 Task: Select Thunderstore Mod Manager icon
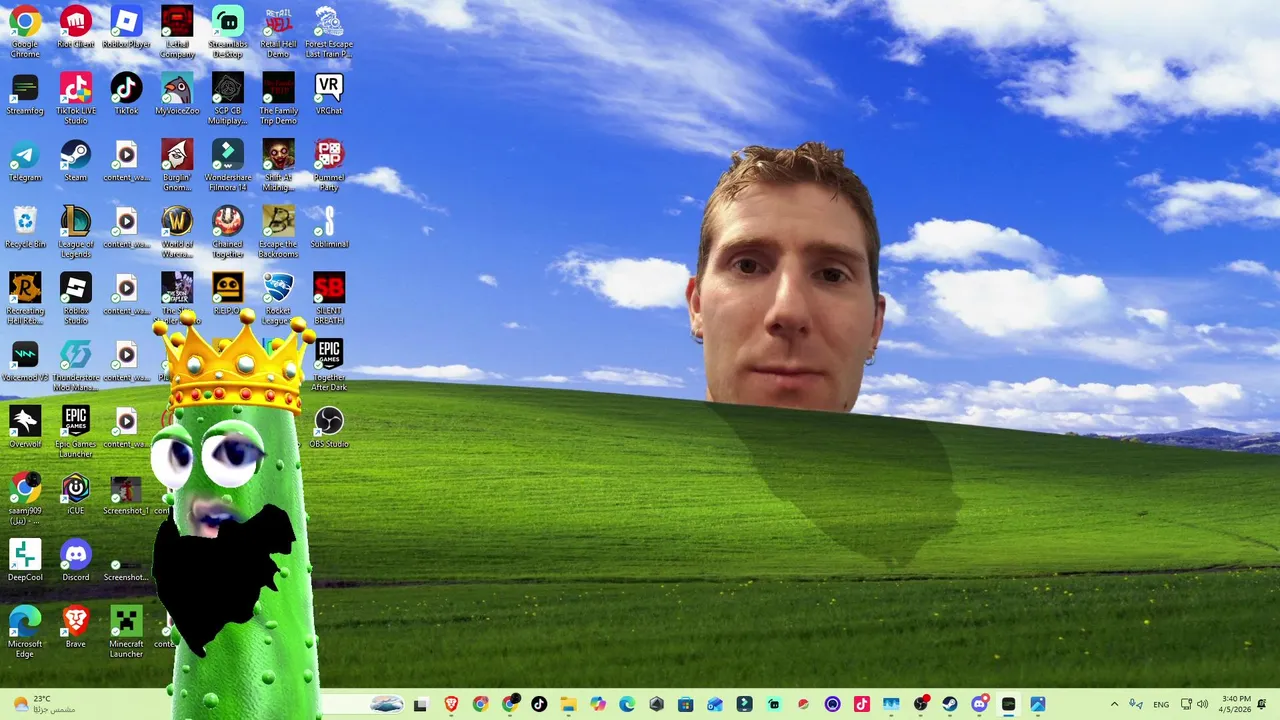(x=75, y=365)
